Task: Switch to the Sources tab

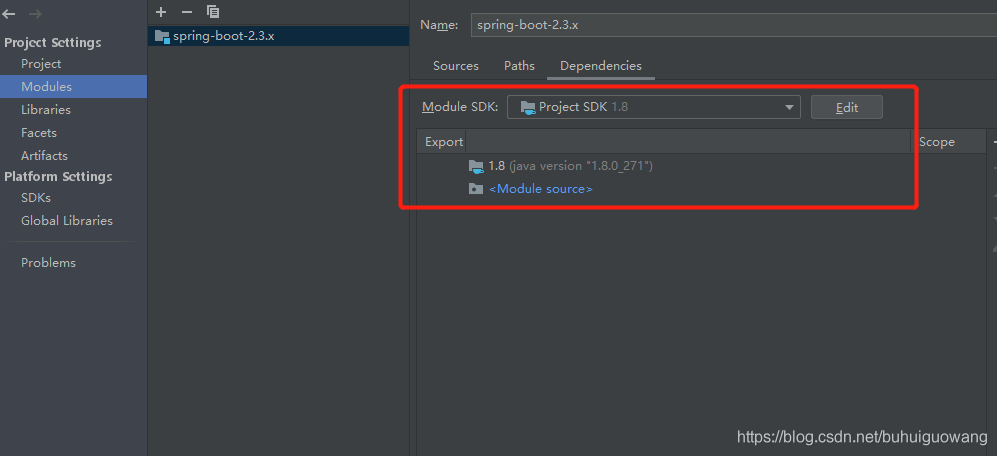Action: [x=455, y=66]
